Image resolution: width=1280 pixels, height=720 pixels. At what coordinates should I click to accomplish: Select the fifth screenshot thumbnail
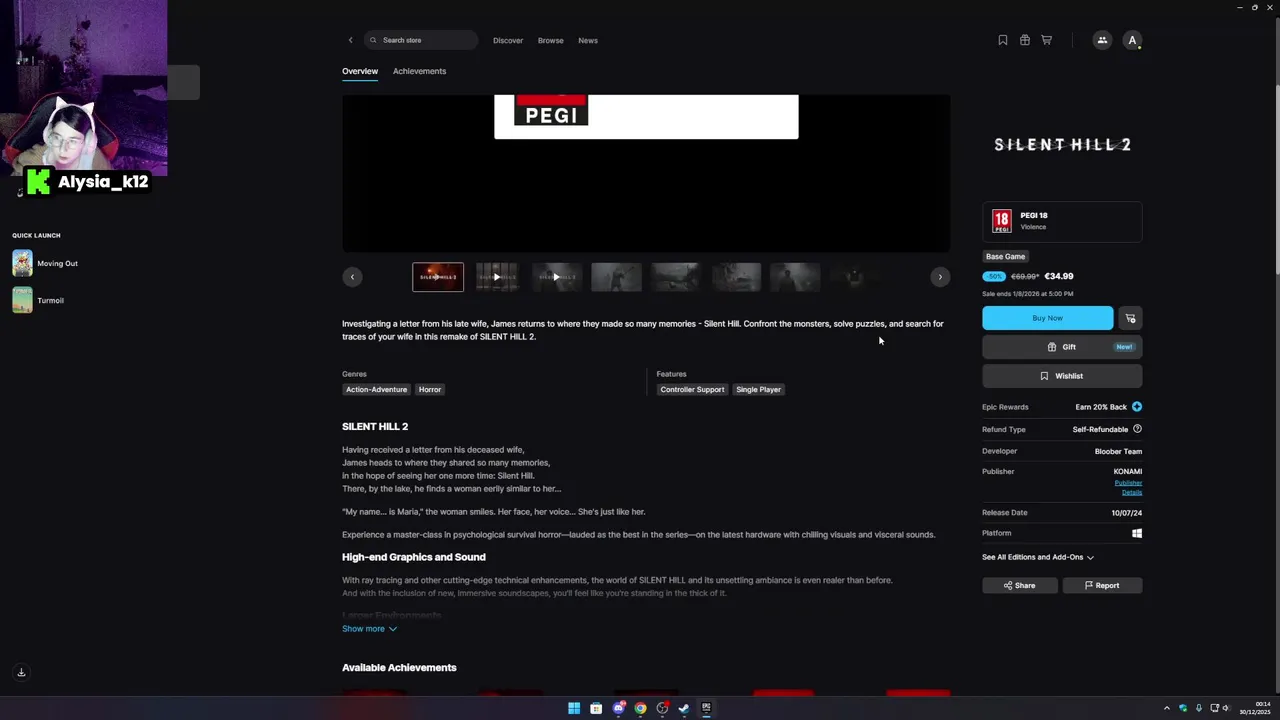click(676, 277)
